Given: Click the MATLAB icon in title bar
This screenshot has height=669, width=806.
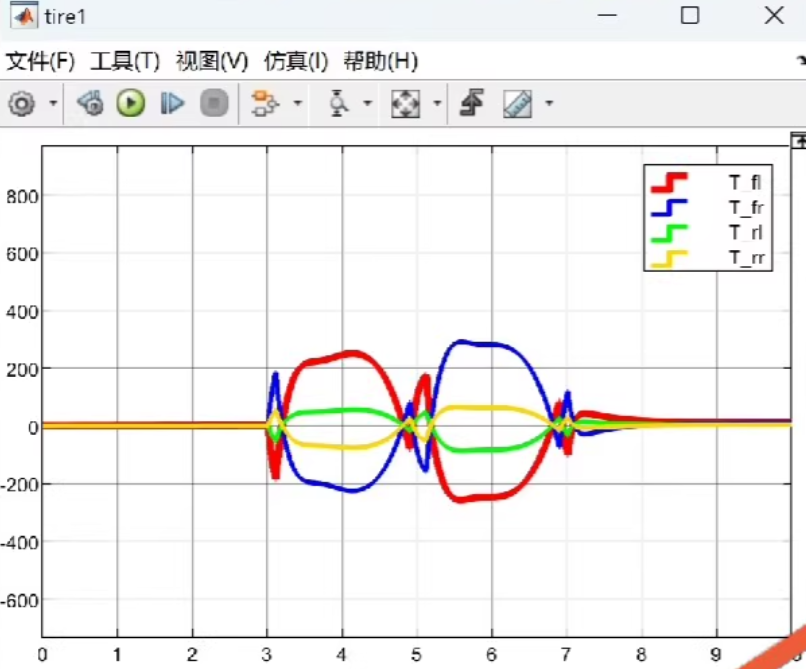Looking at the screenshot, I should point(24,15).
